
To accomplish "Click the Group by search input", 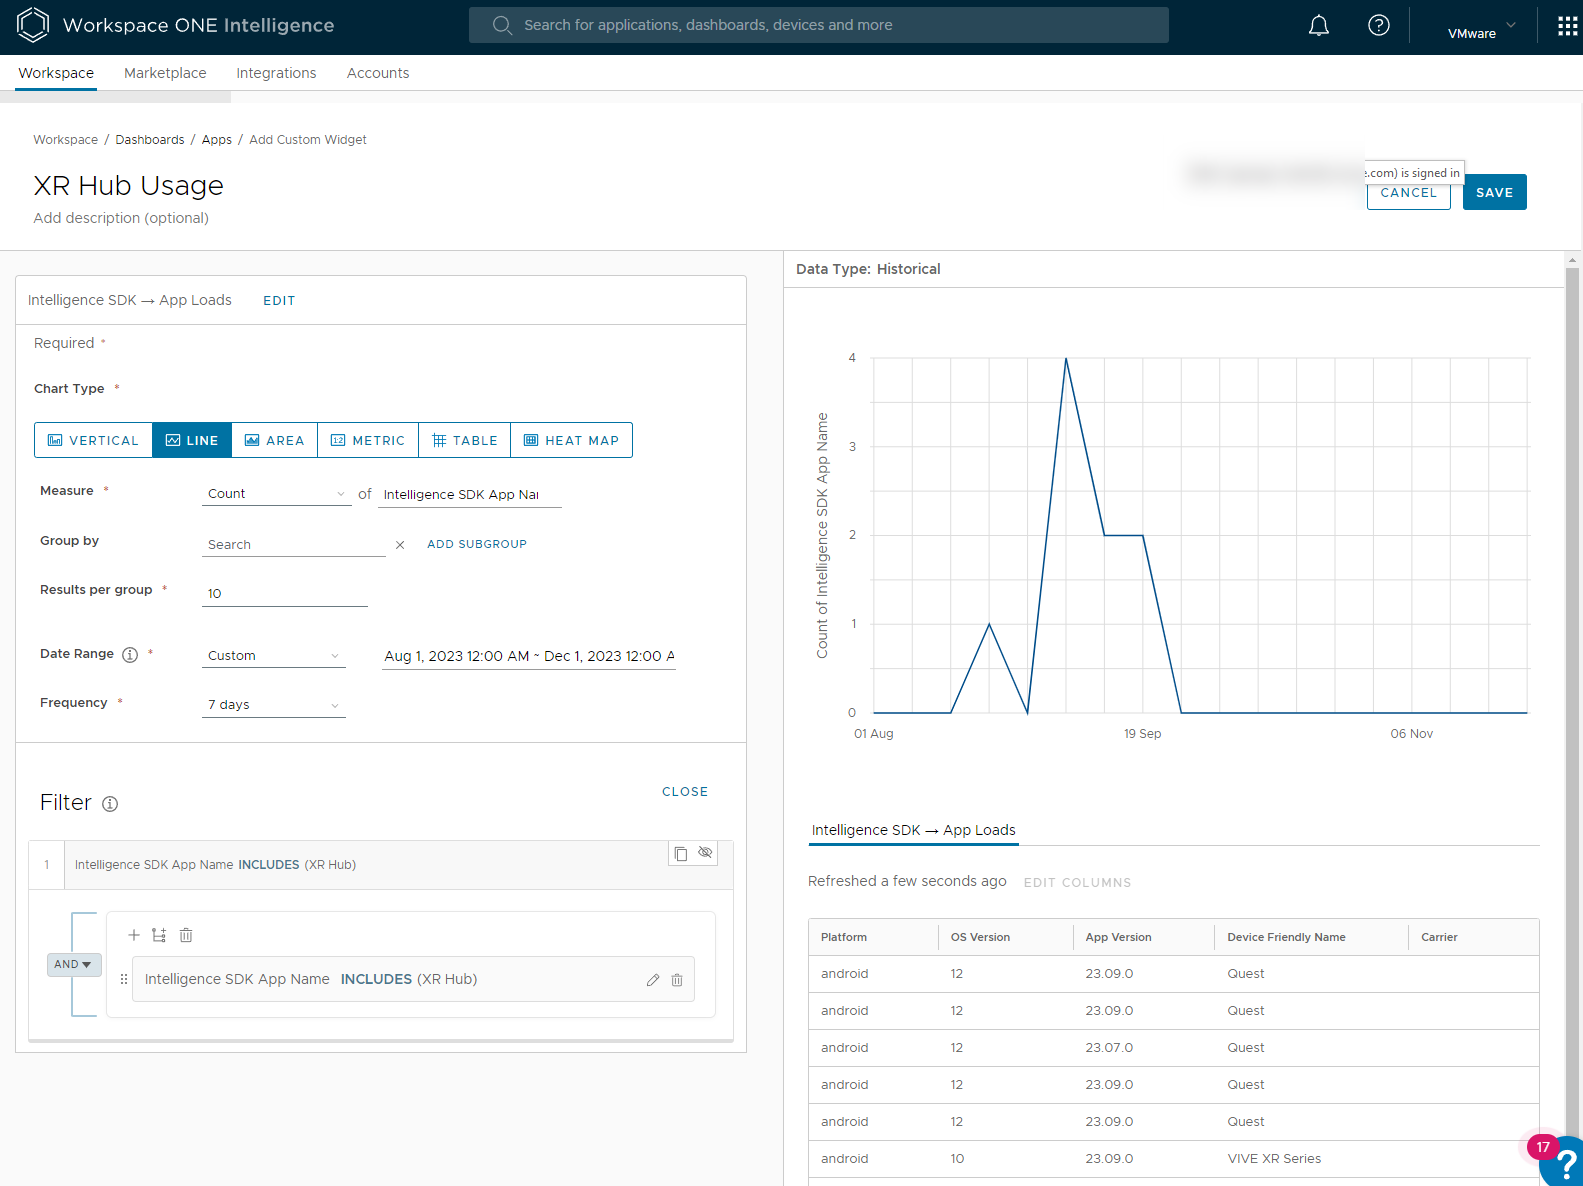I will point(293,545).
